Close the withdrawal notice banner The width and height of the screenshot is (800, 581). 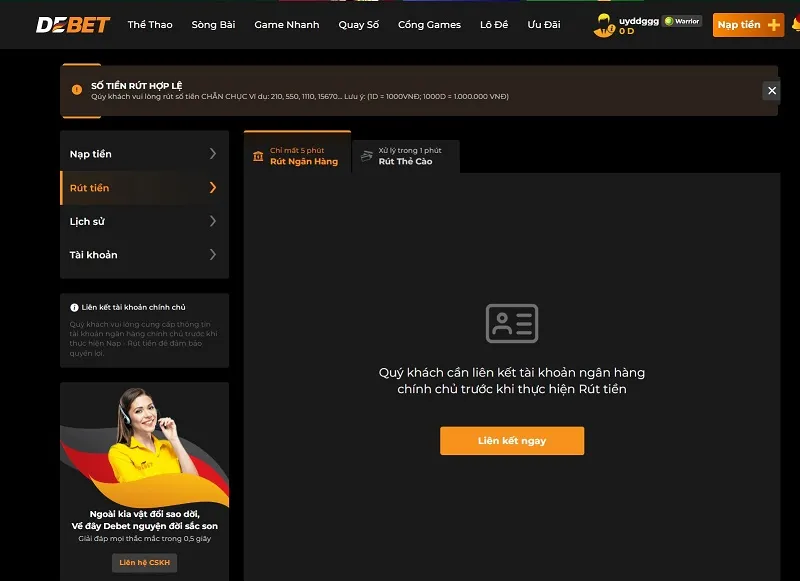771,91
